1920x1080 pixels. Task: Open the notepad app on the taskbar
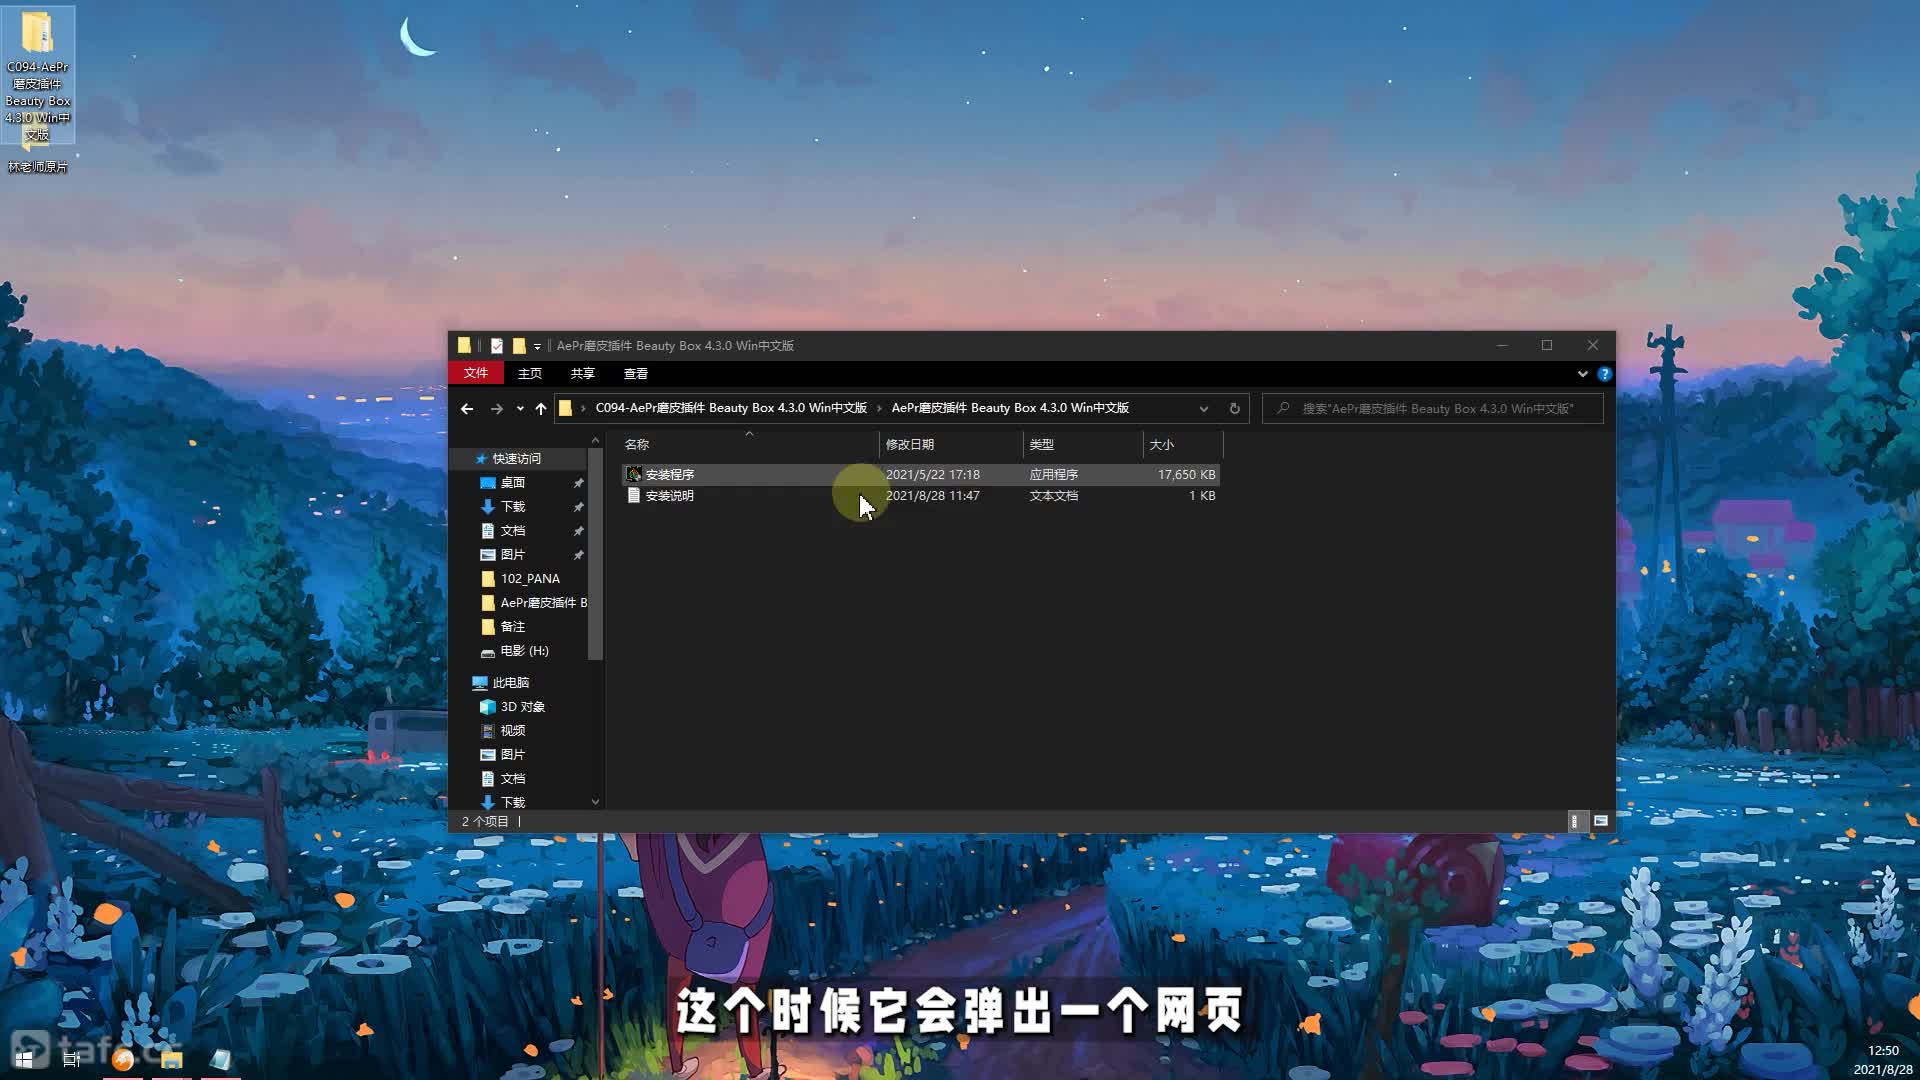pos(220,1059)
